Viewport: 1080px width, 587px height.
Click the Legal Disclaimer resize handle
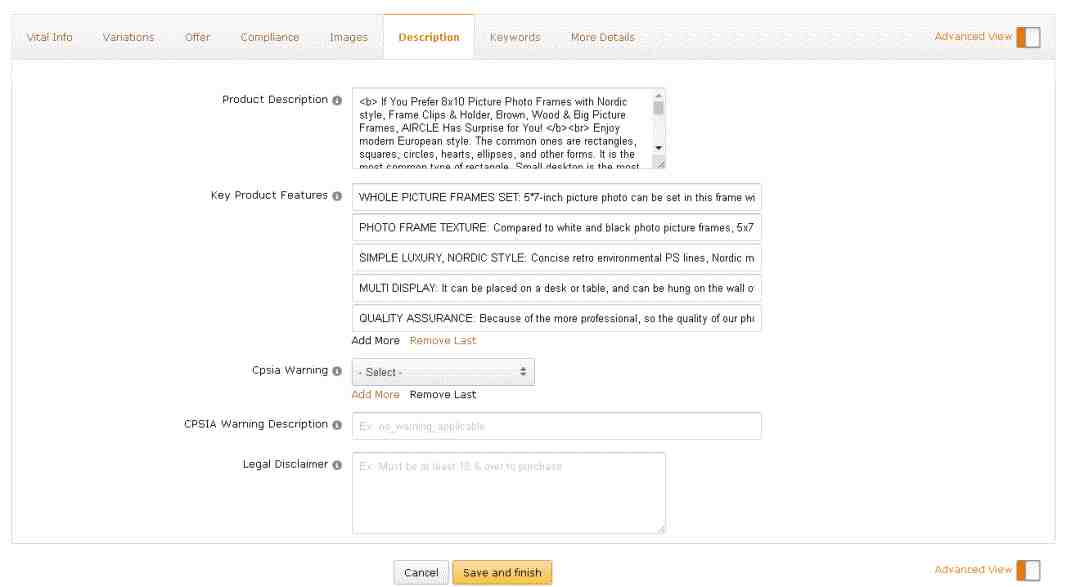click(x=661, y=529)
